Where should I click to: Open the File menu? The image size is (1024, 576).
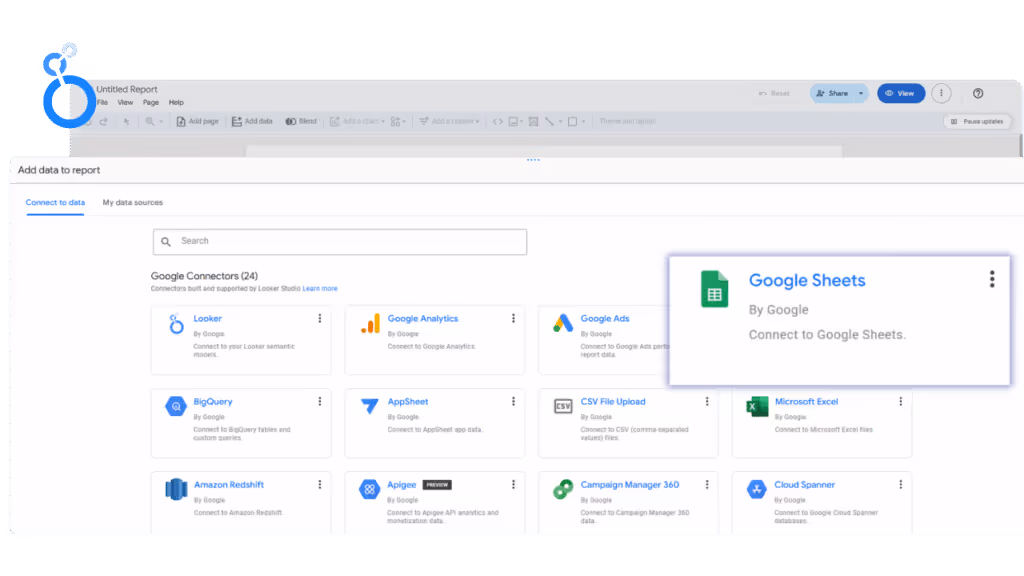coord(101,102)
